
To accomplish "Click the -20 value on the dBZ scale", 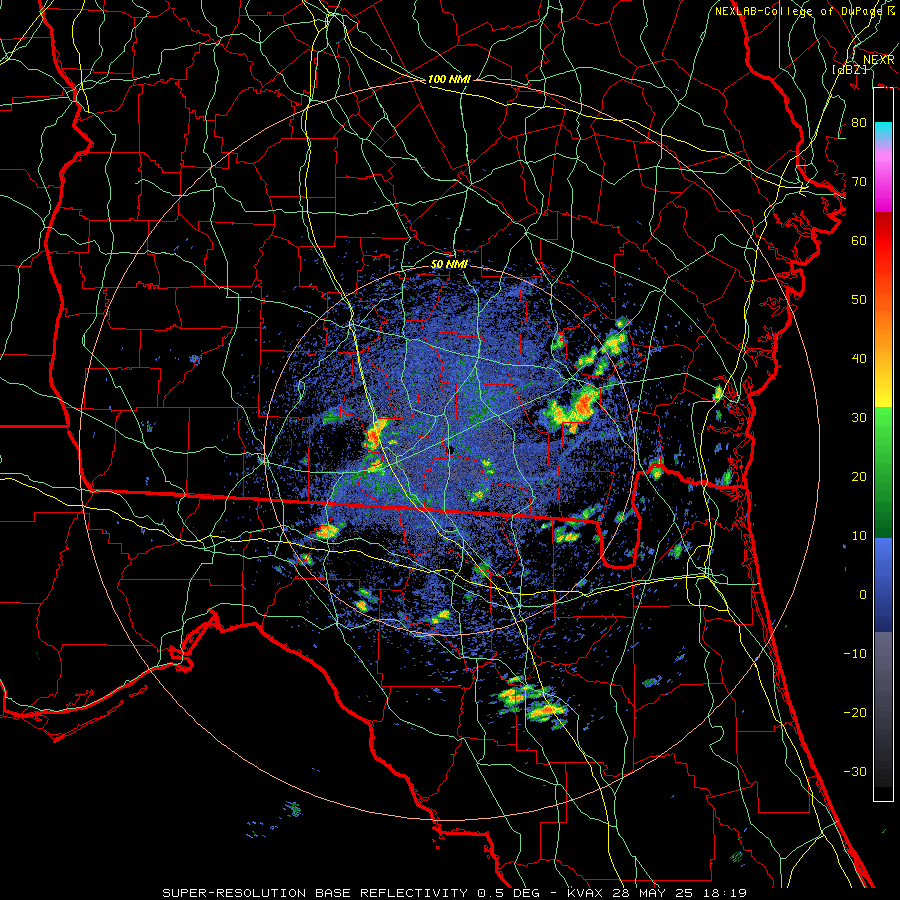I will [x=855, y=712].
